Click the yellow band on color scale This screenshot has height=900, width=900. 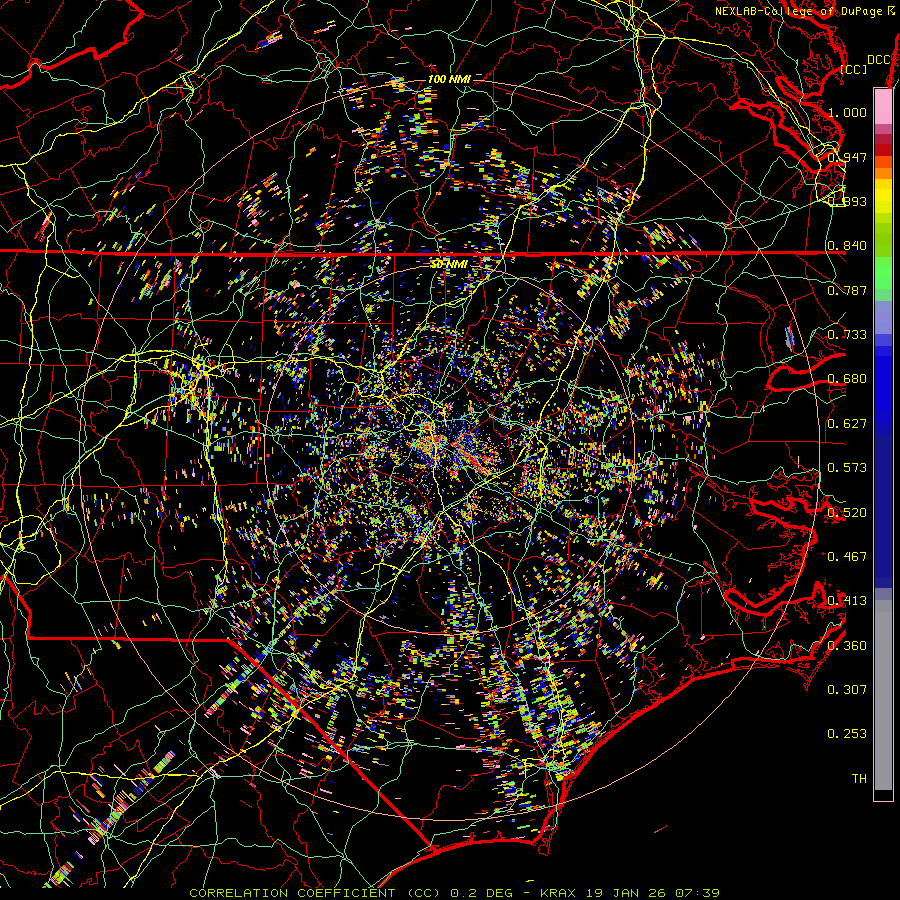(883, 196)
